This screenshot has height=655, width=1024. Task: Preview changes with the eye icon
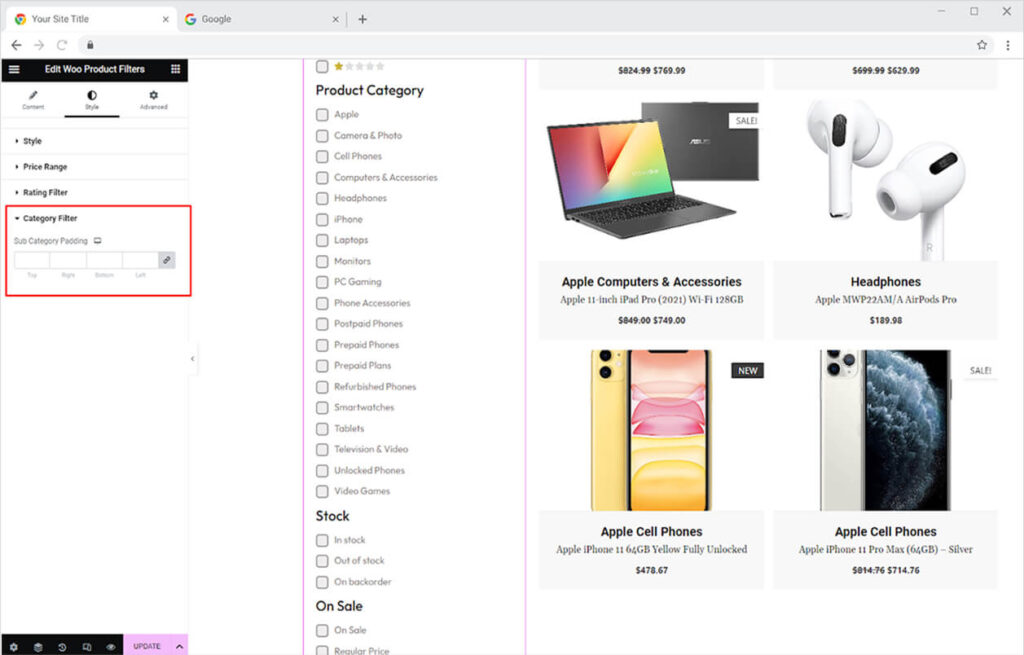pyautogui.click(x=109, y=646)
